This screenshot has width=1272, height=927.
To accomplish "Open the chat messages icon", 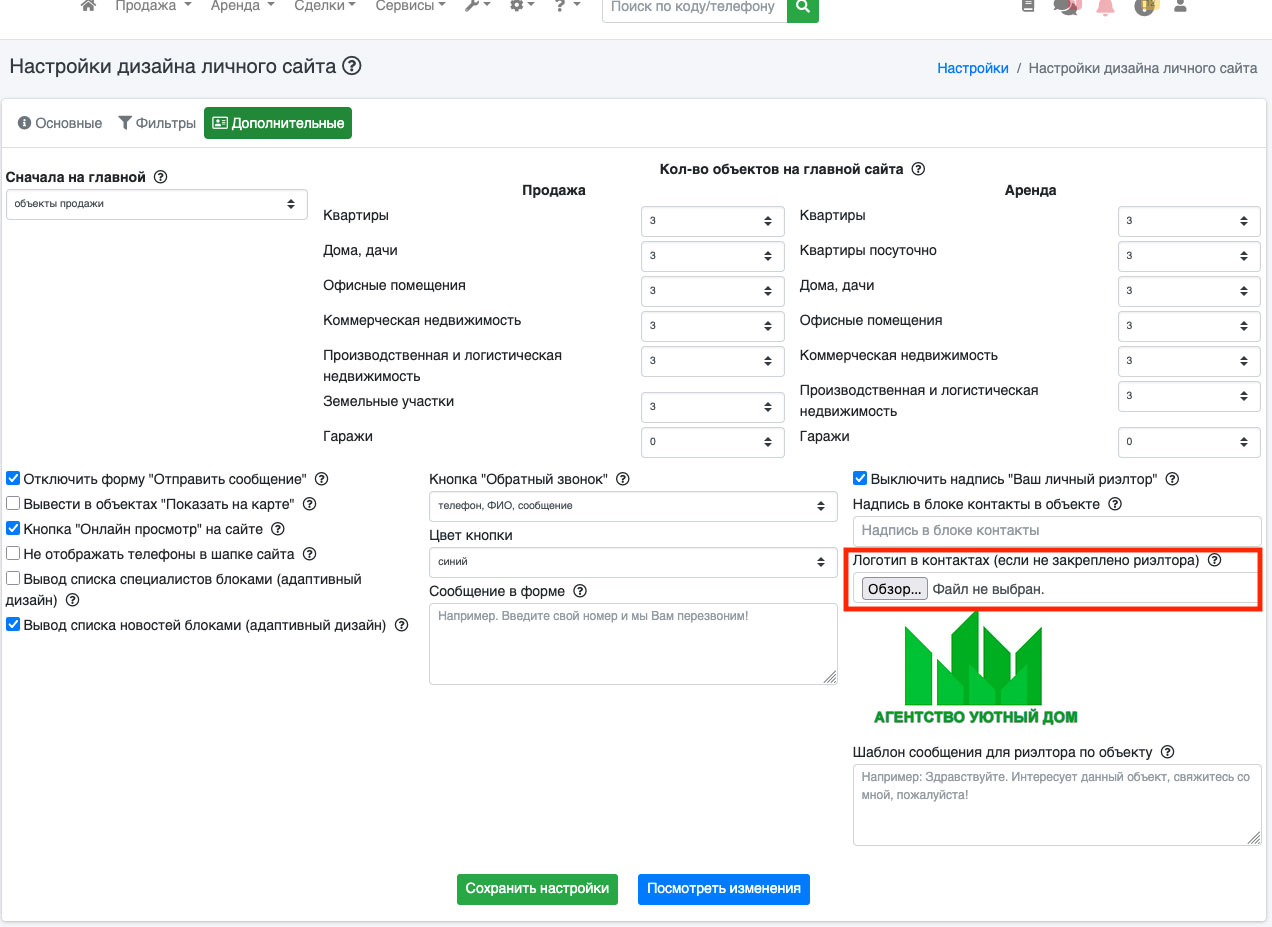I will (x=1066, y=7).
